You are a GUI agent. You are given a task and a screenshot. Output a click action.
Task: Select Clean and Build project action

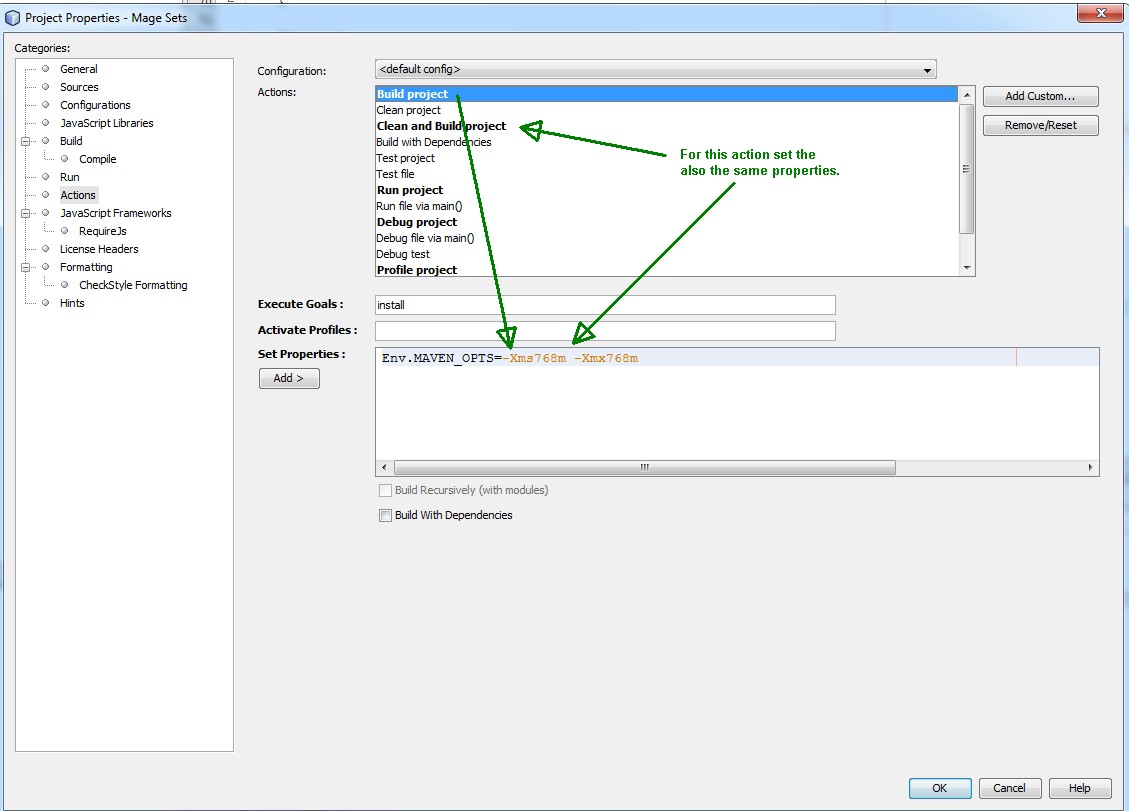[441, 126]
